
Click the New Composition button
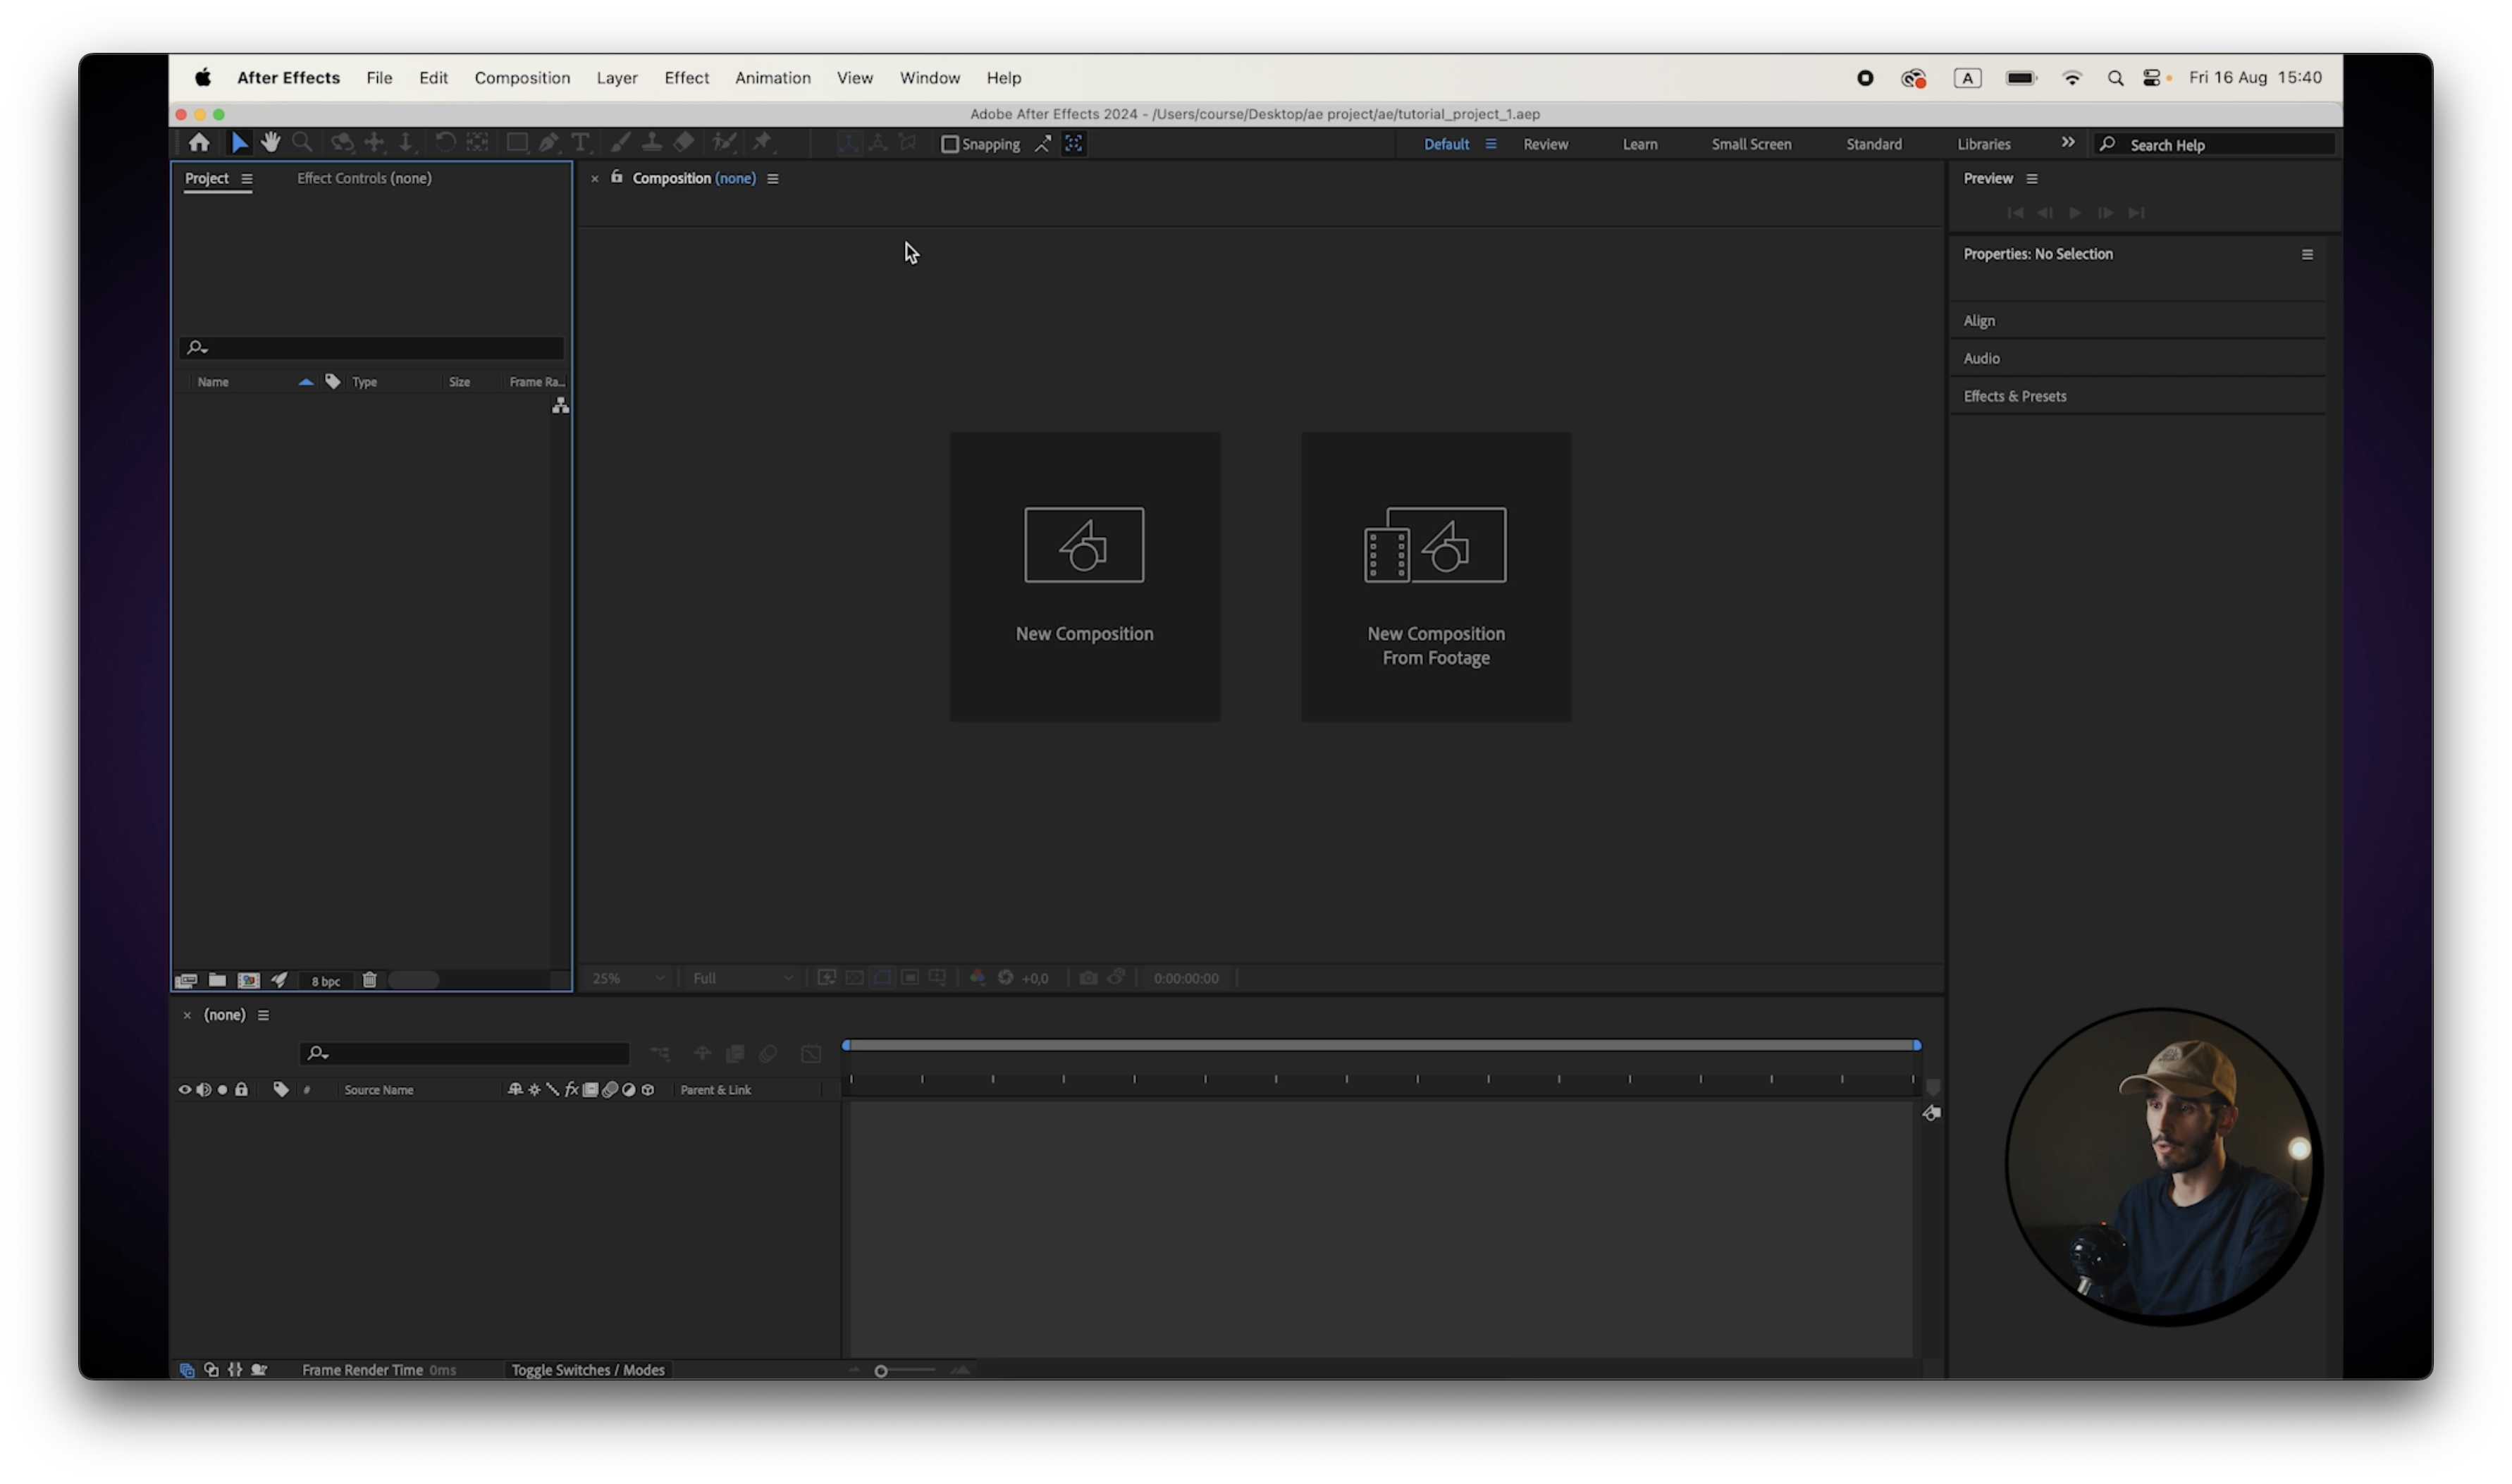click(x=1084, y=576)
